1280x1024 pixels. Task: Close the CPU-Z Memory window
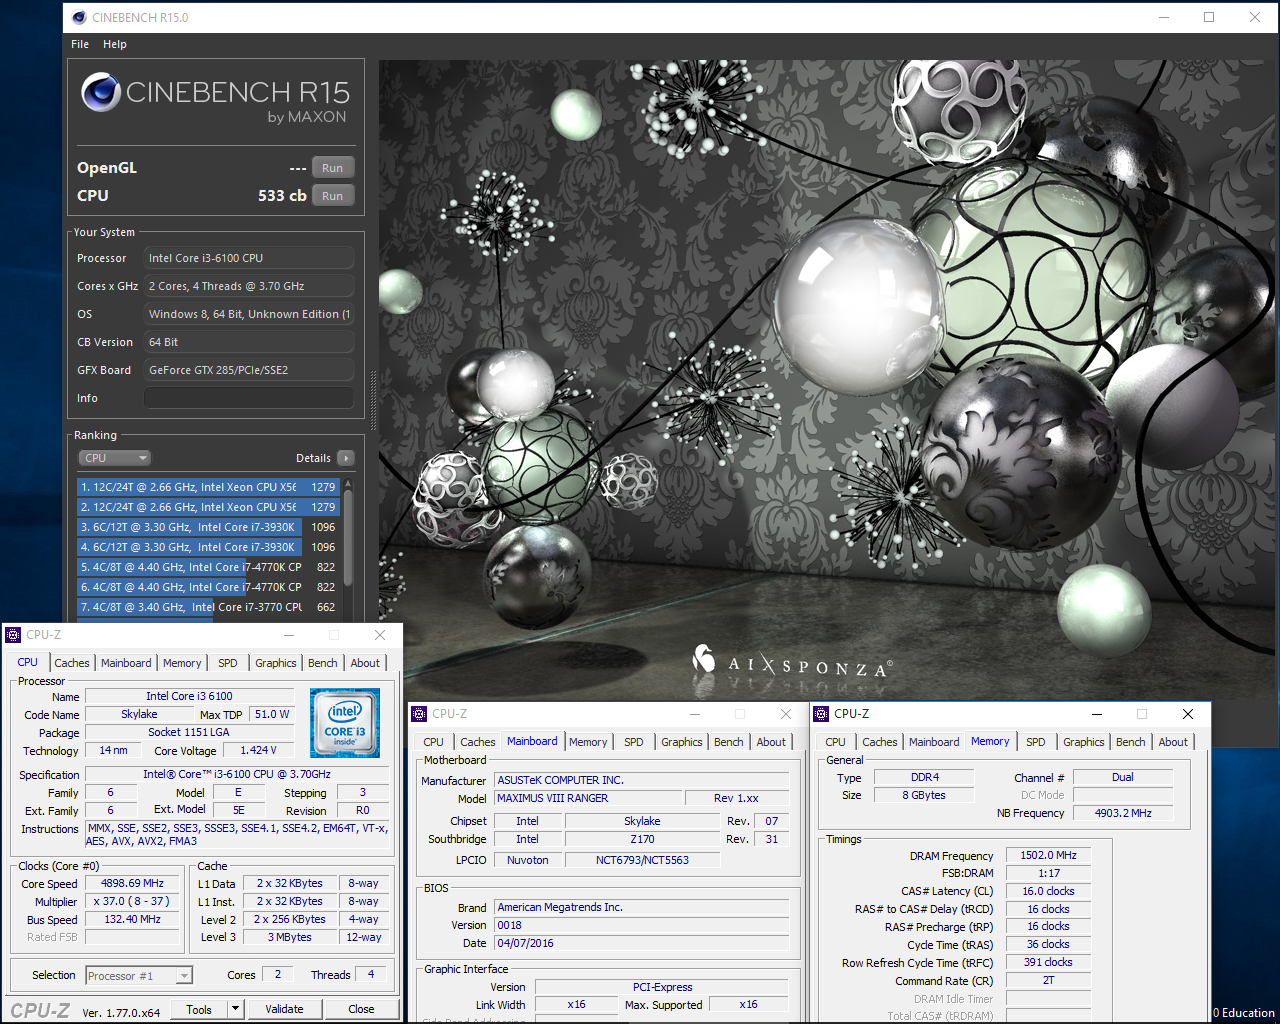[1188, 714]
